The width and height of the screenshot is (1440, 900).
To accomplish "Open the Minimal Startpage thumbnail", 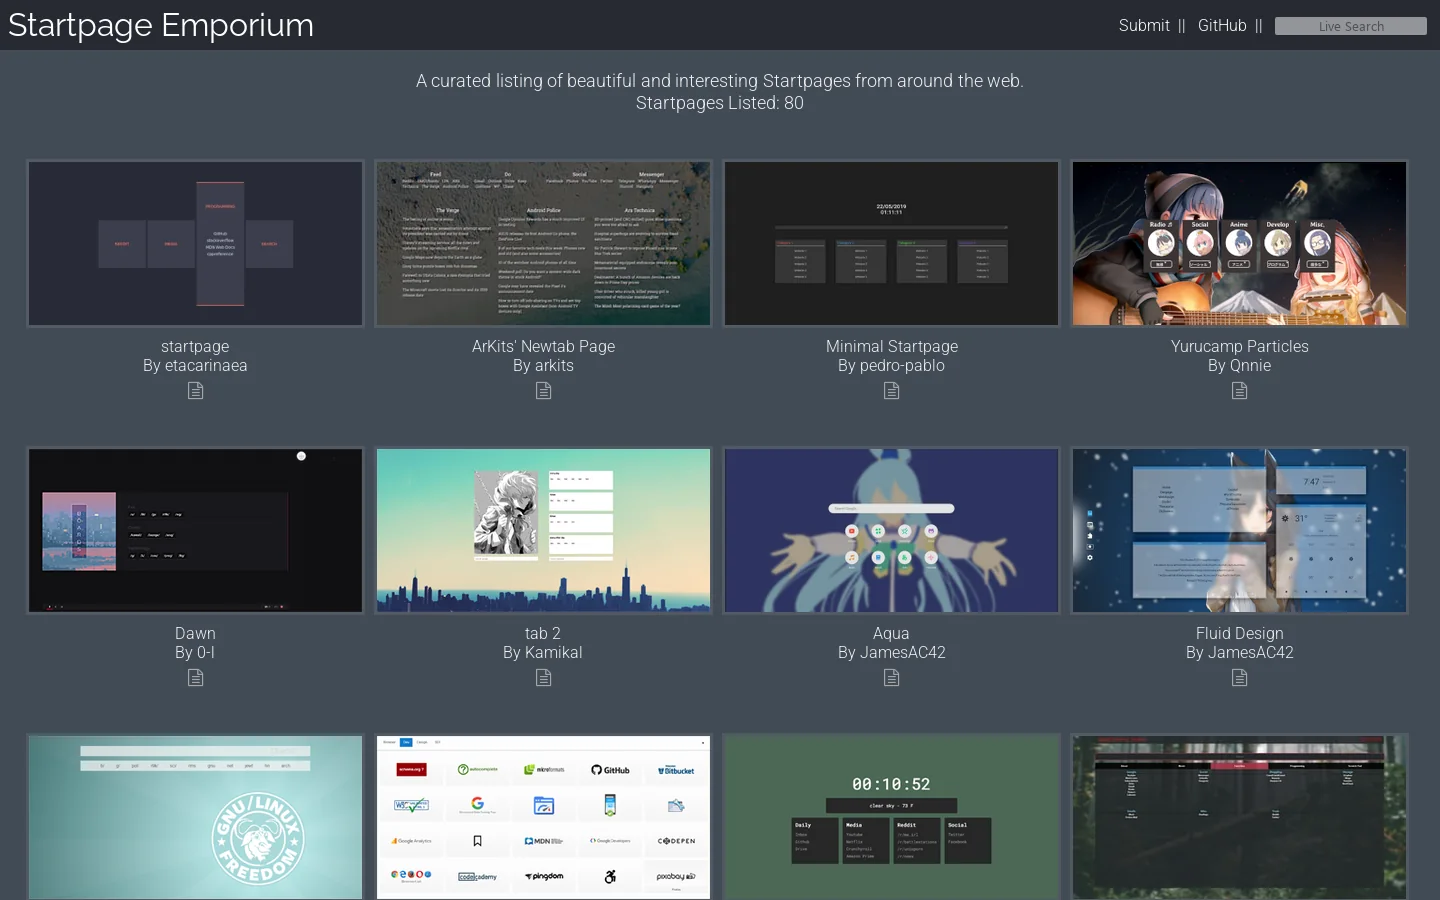I will pyautogui.click(x=892, y=243).
